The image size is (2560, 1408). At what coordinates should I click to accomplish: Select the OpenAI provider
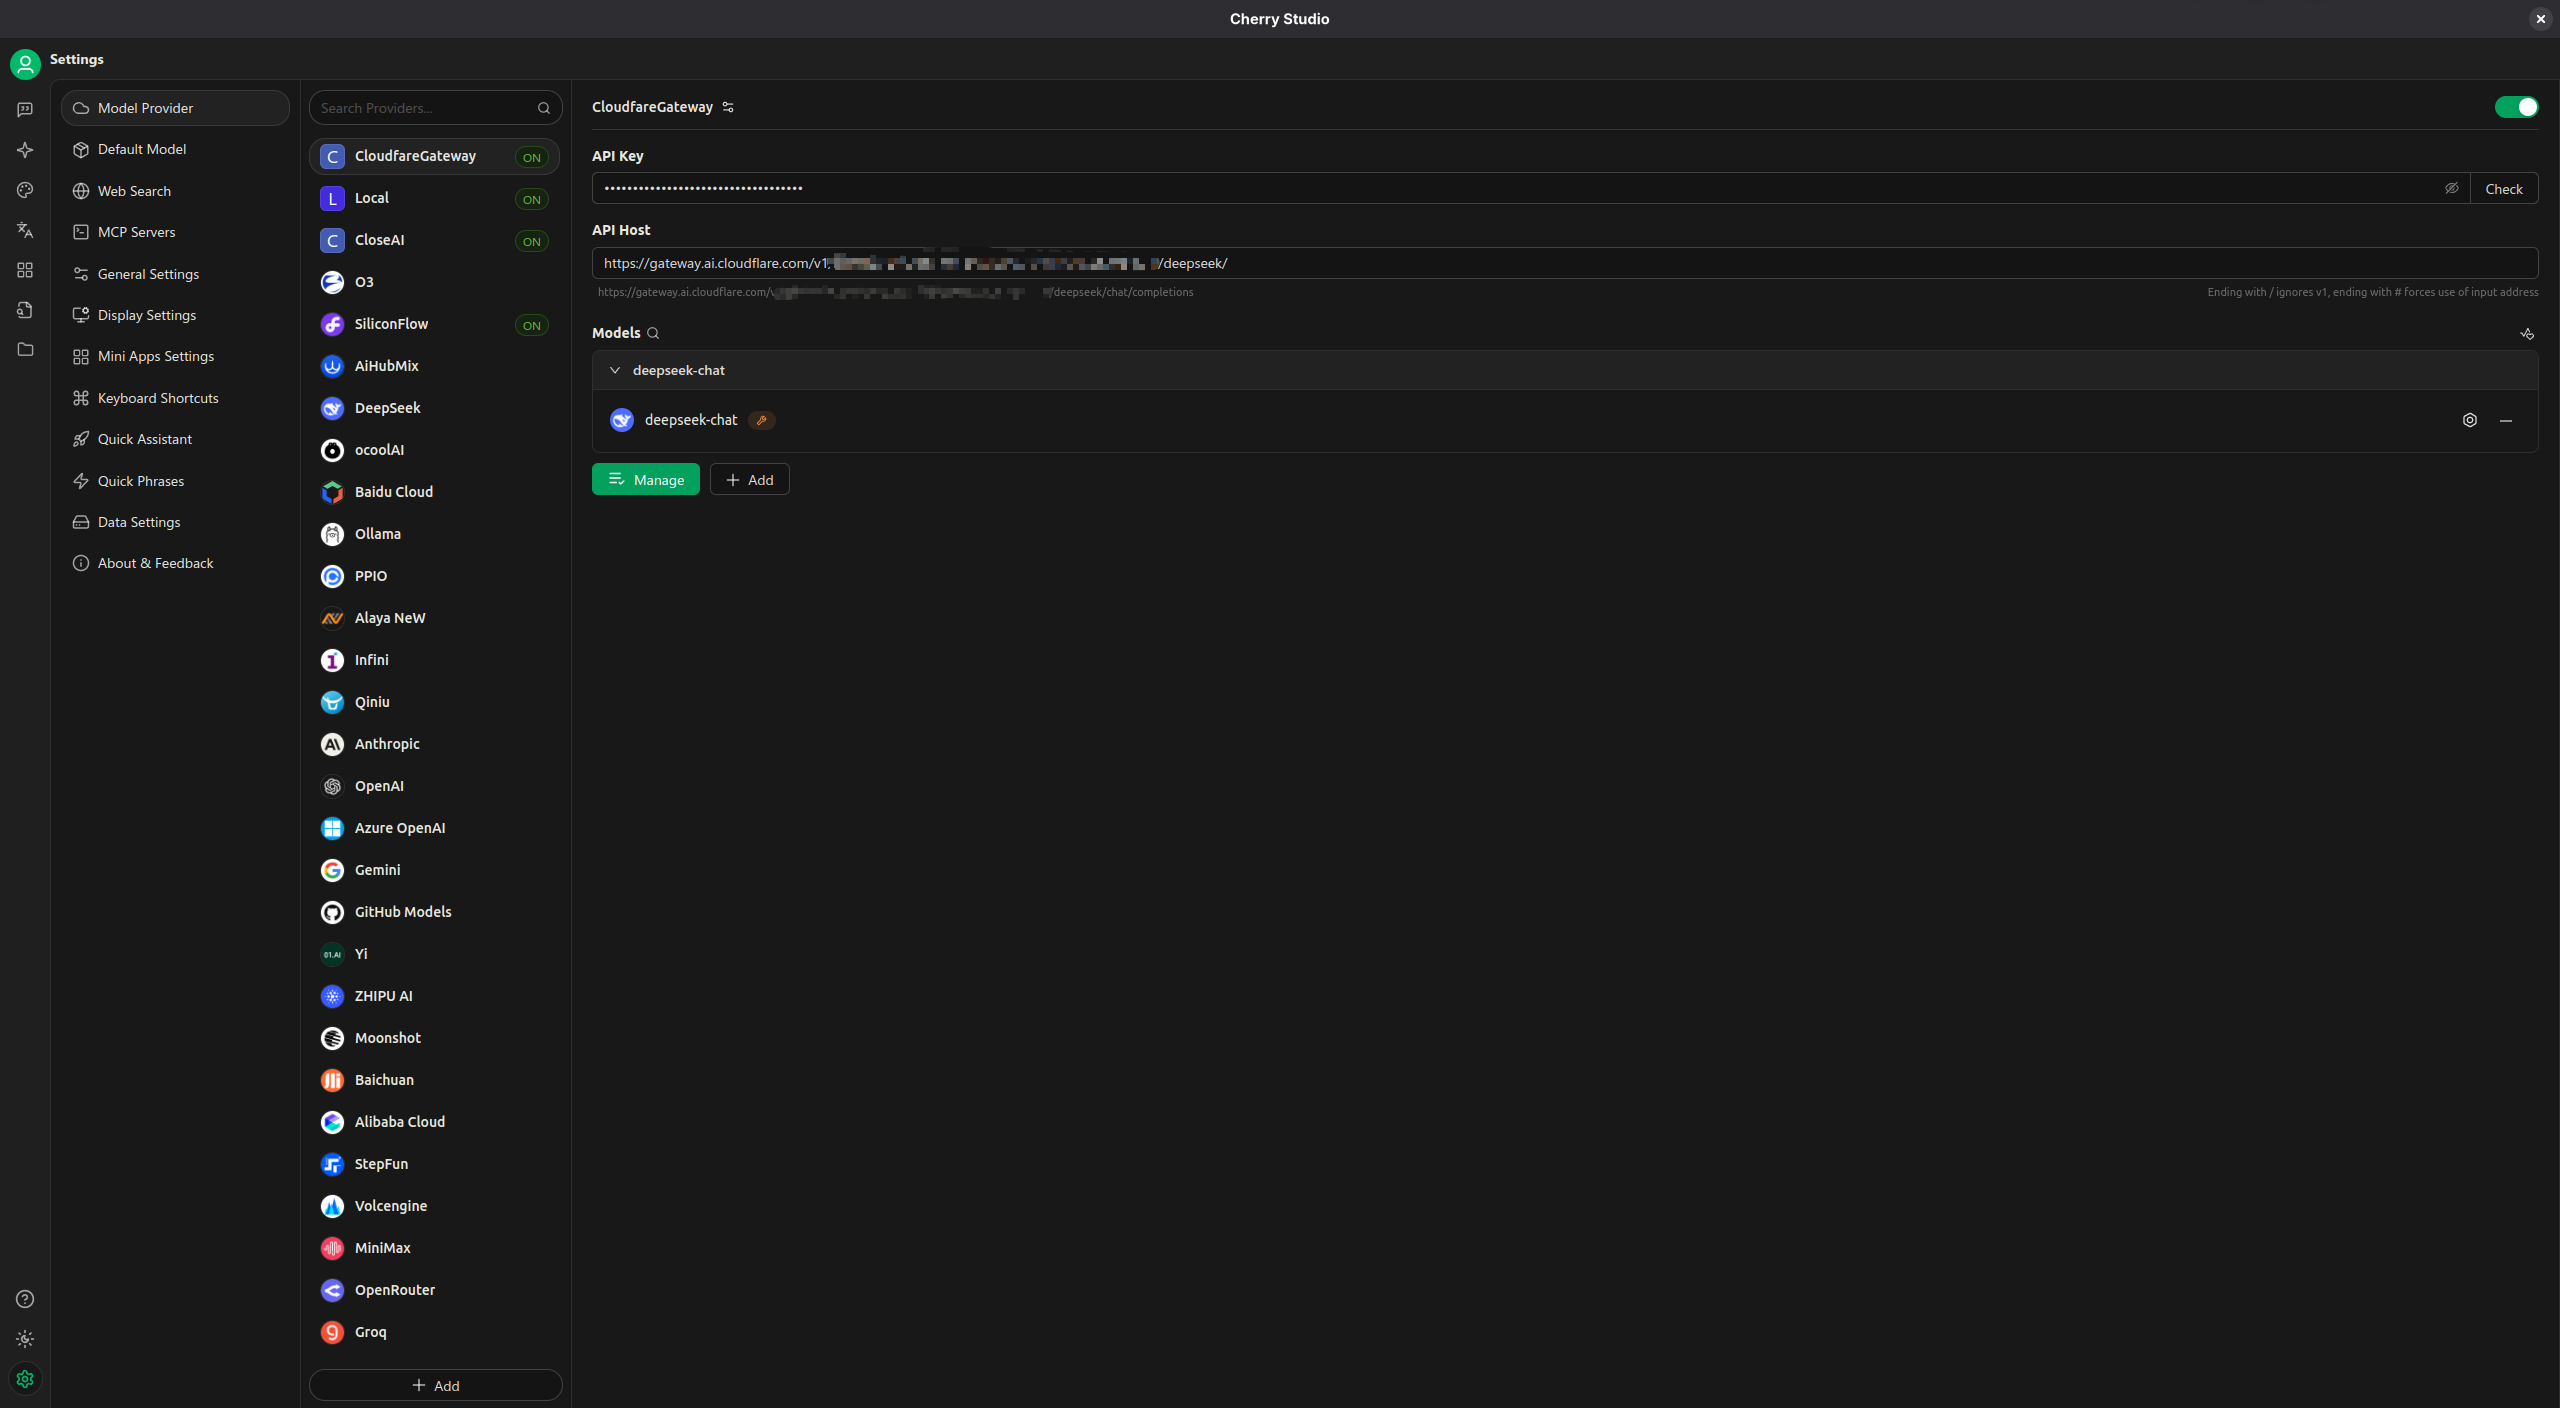[434, 786]
